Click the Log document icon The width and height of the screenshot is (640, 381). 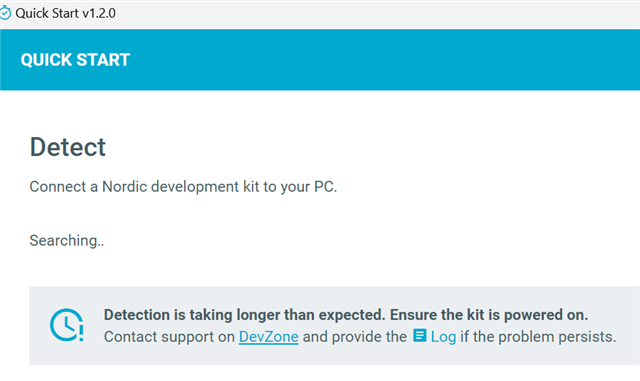(x=420, y=336)
